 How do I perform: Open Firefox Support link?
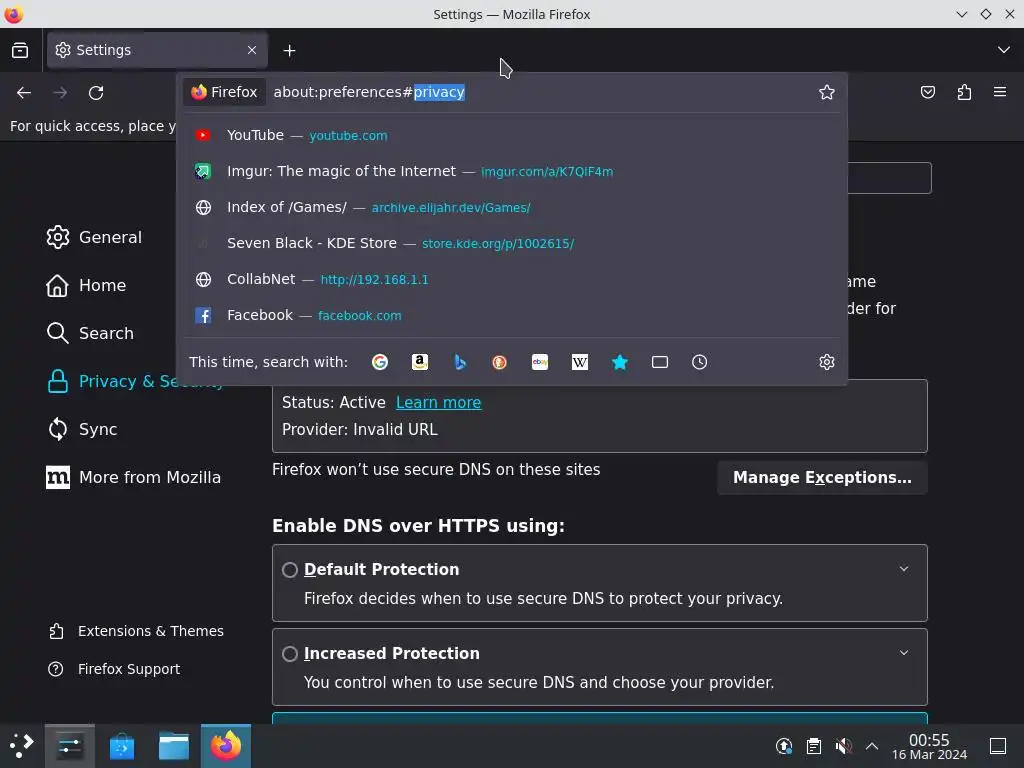click(114, 669)
